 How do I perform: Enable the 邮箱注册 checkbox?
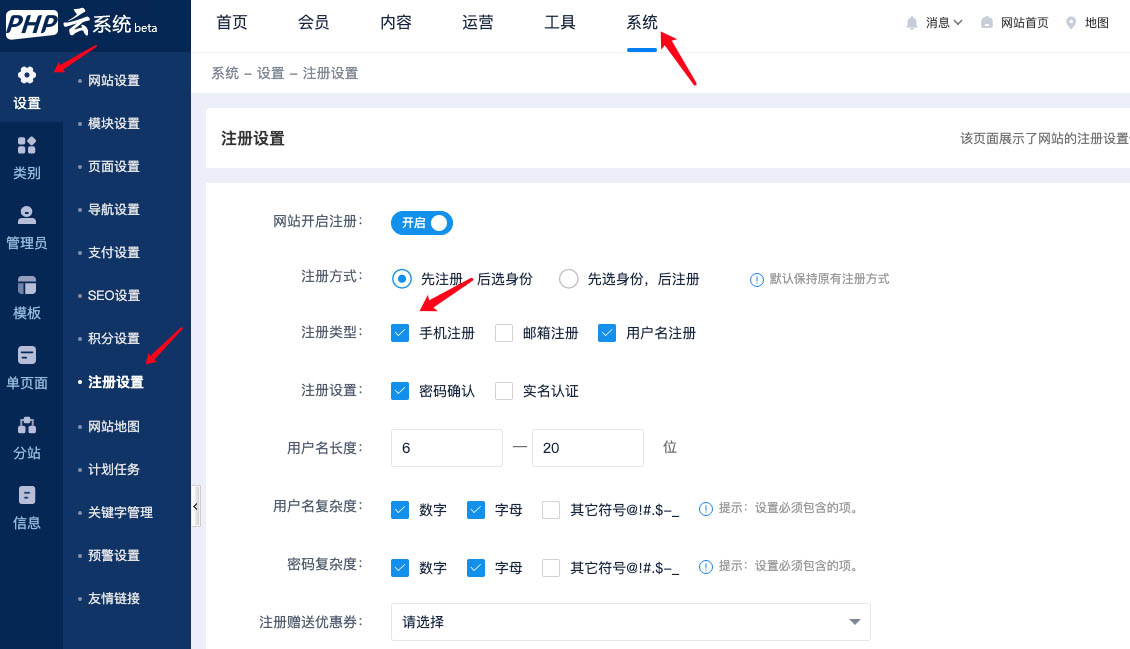pos(504,333)
